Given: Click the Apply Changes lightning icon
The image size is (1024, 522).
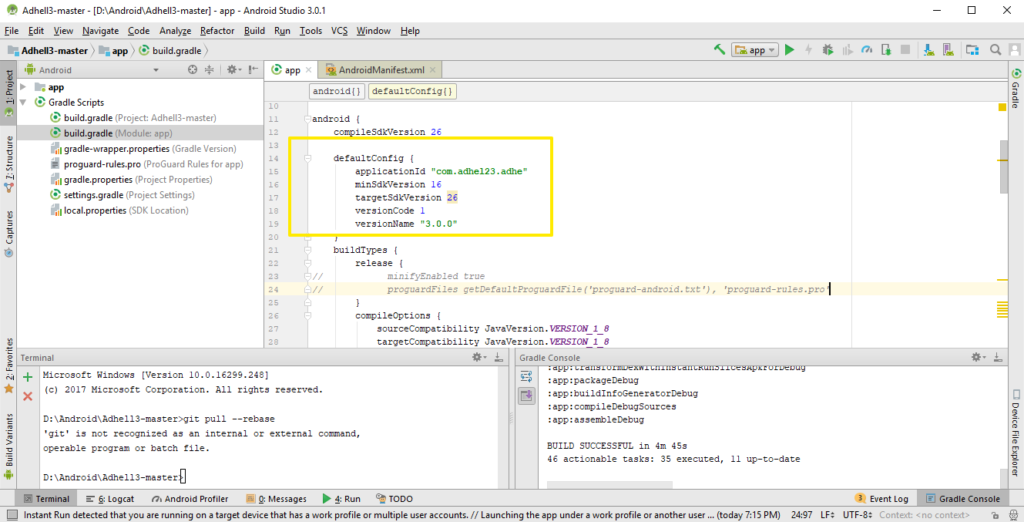Looking at the screenshot, I should click(x=808, y=50).
